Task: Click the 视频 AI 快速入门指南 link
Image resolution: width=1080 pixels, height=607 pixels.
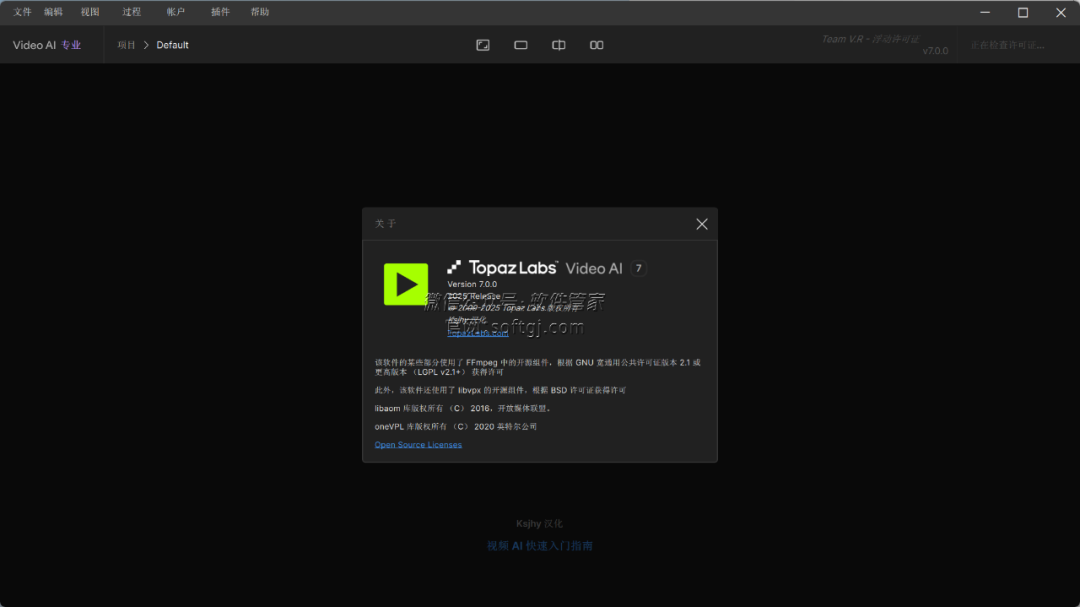Action: [x=539, y=546]
